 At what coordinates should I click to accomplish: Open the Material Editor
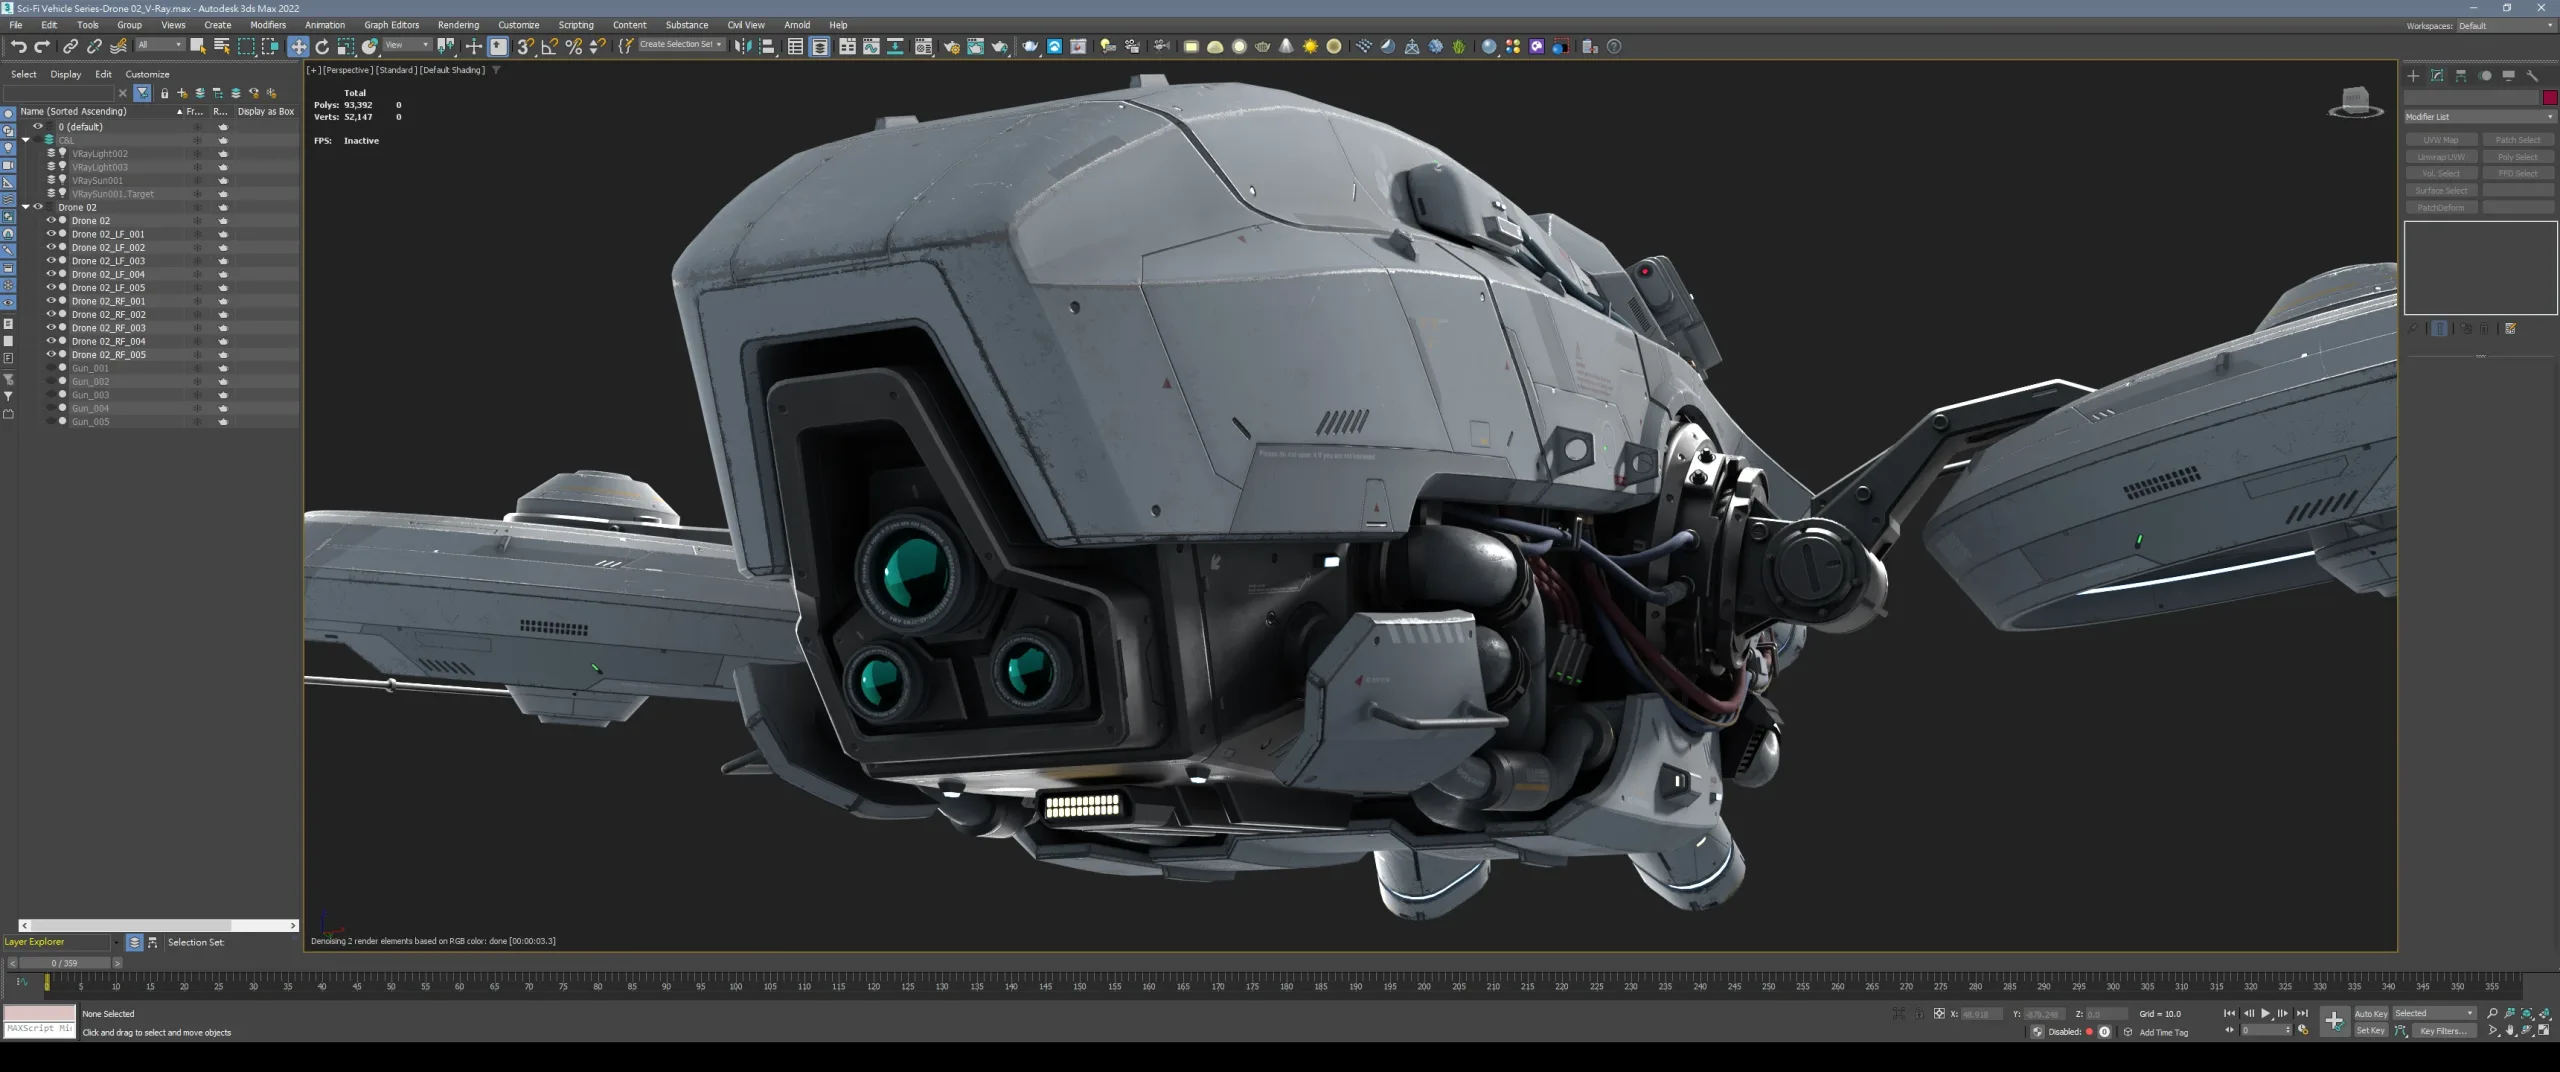point(1489,46)
